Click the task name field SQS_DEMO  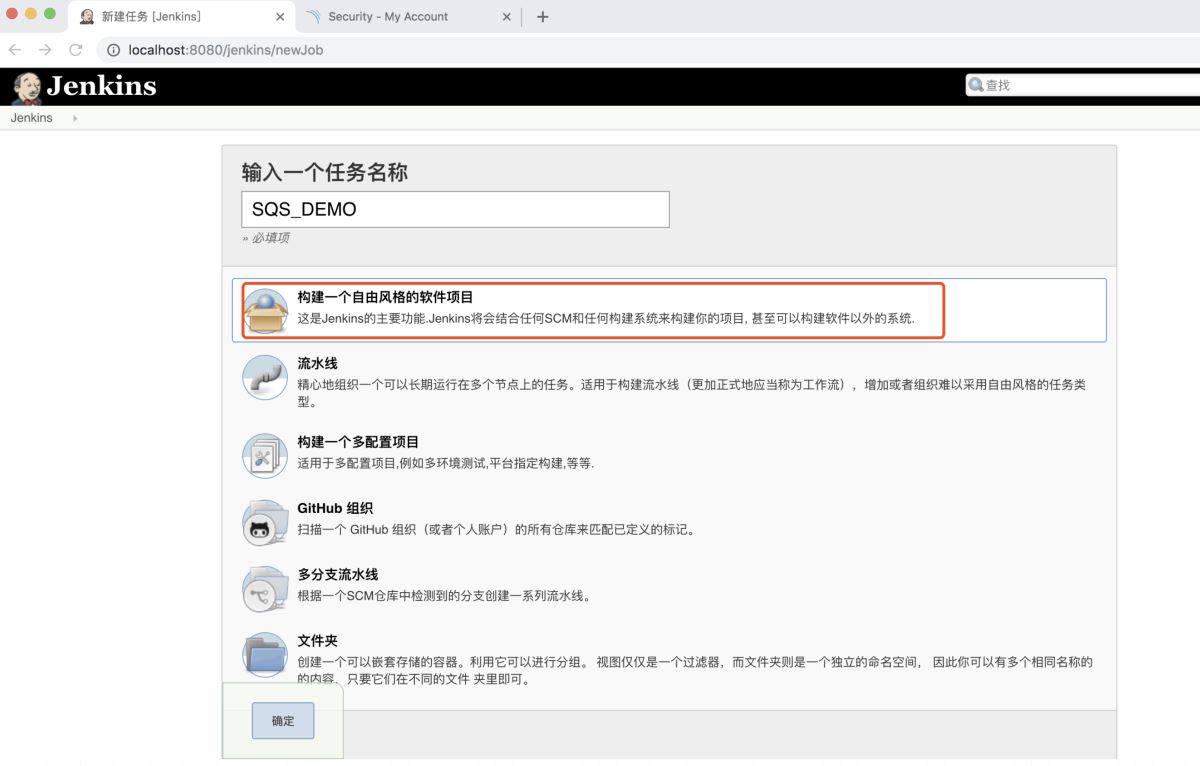tap(455, 209)
